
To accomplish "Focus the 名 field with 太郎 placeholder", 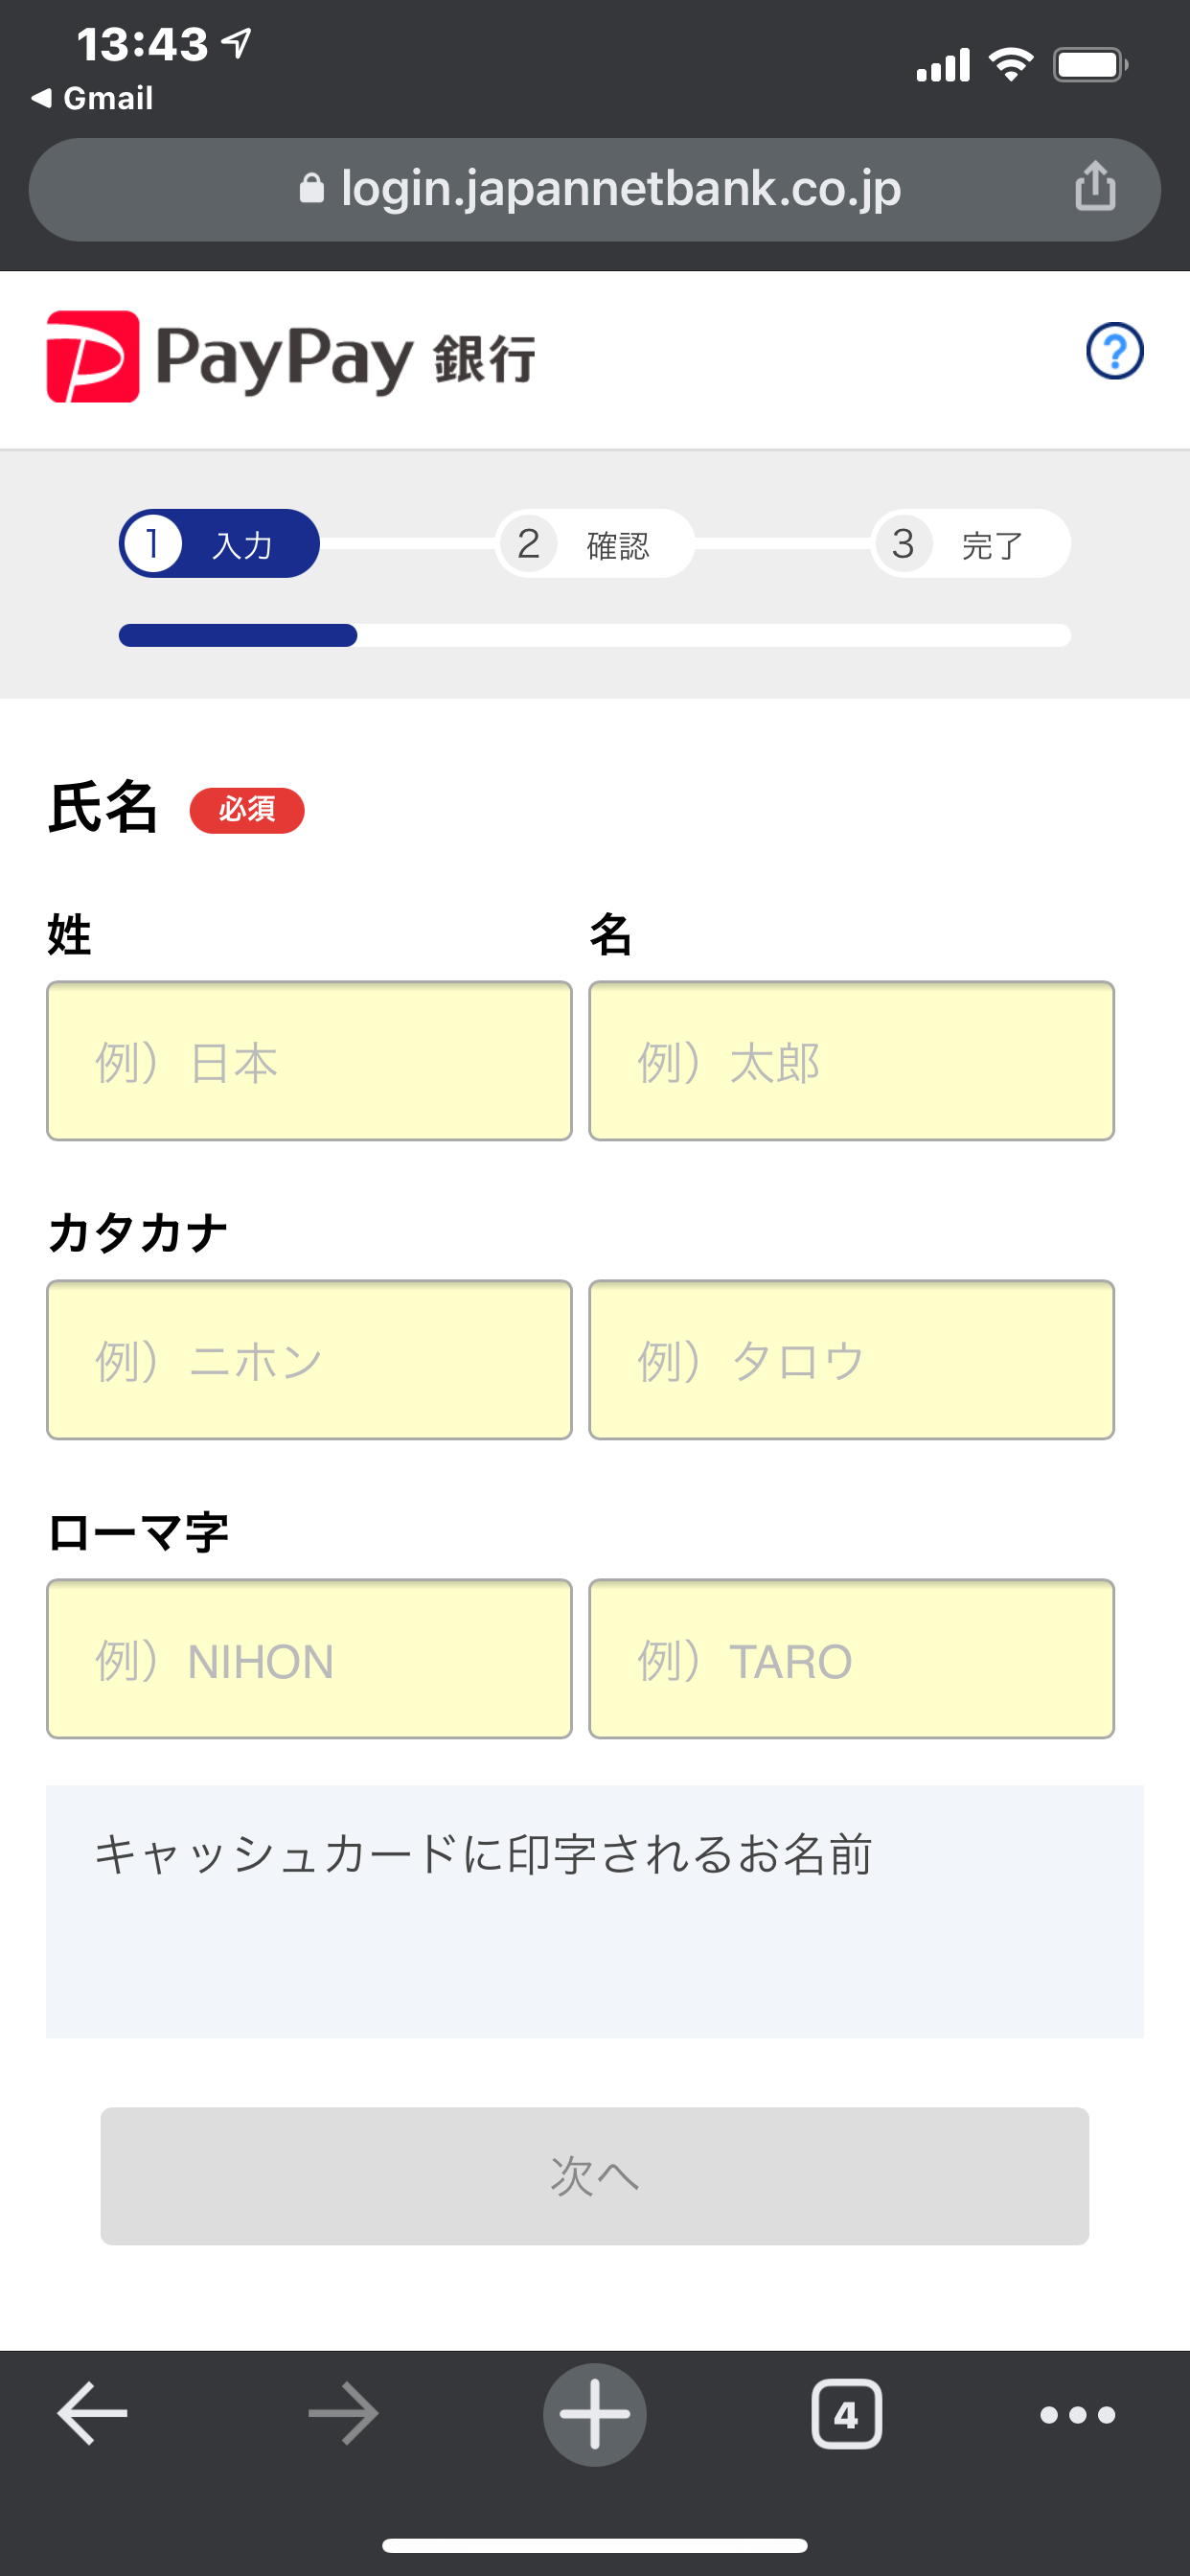I will pos(851,1061).
